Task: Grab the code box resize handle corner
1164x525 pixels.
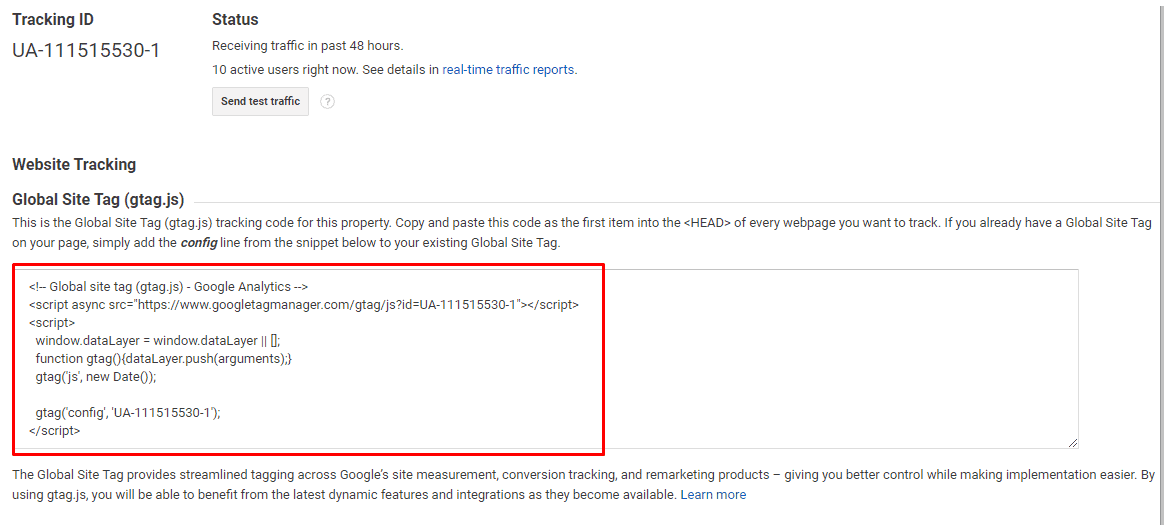Action: click(1073, 443)
